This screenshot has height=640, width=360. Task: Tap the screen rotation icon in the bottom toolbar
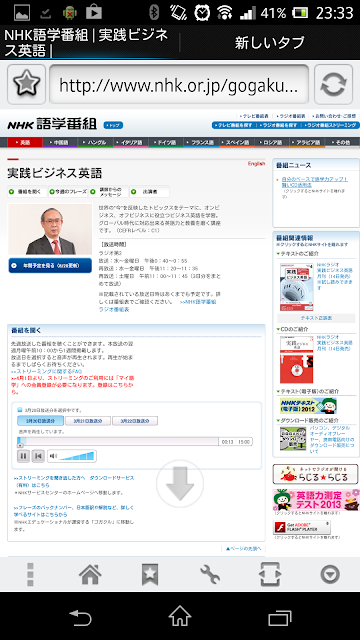tap(270, 574)
